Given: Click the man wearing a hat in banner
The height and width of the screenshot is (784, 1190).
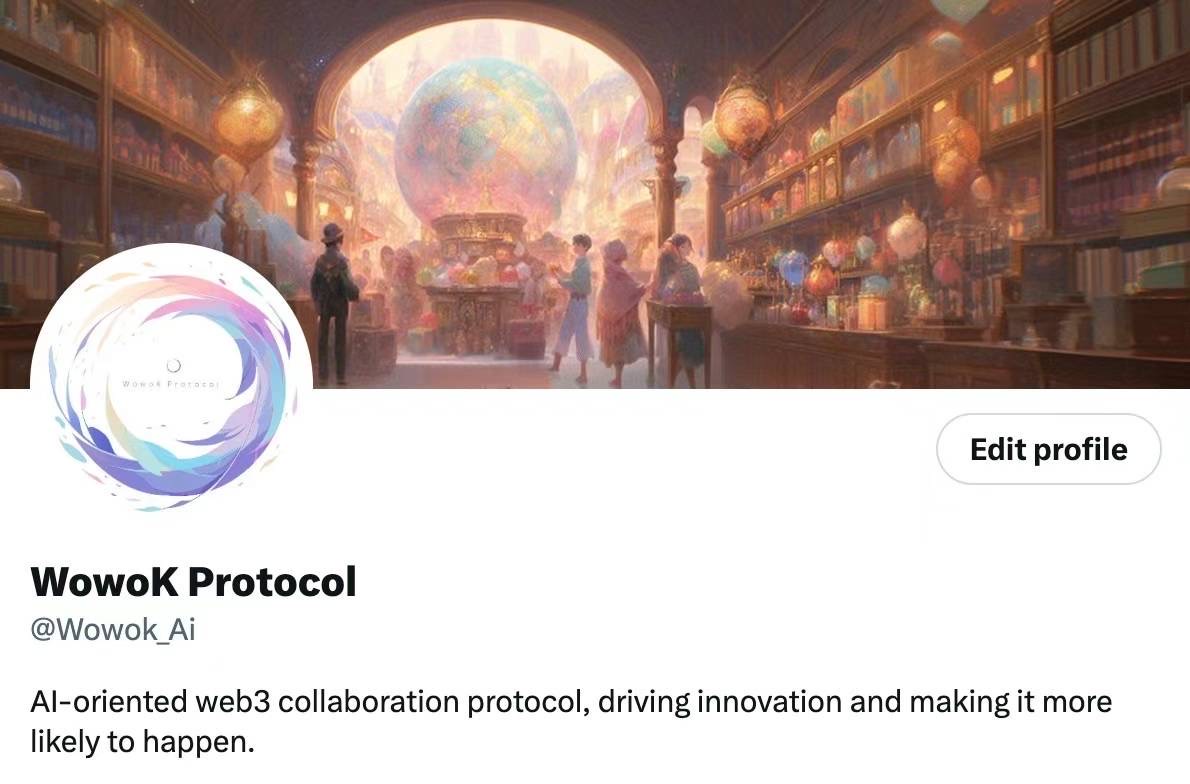Looking at the screenshot, I should coord(332,304).
